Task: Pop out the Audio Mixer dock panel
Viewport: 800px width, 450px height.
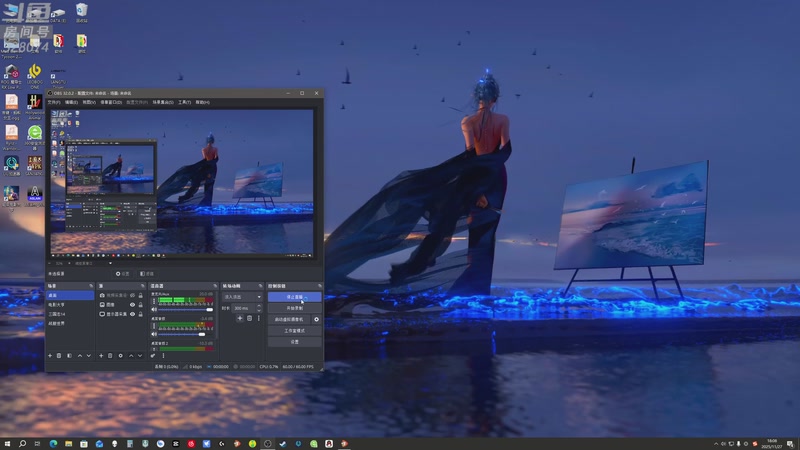Action: pos(215,286)
